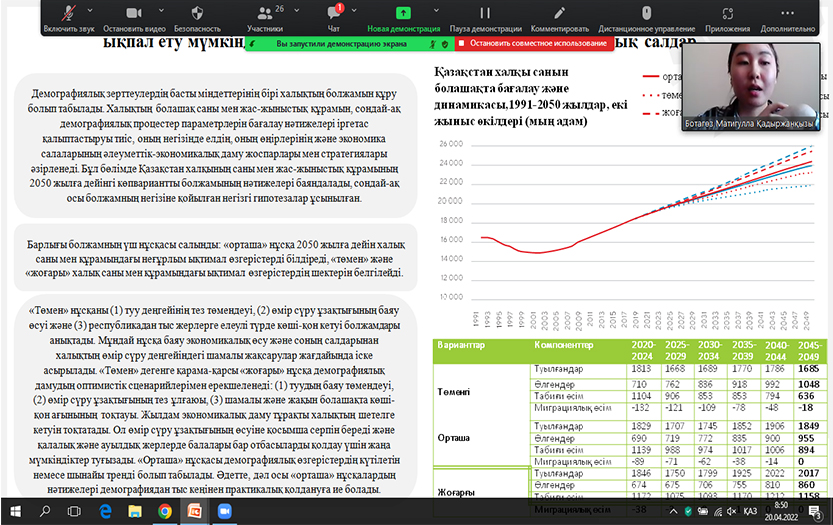Open PowerPoint from the taskbar
This screenshot has height=525, width=833.
[x=194, y=511]
